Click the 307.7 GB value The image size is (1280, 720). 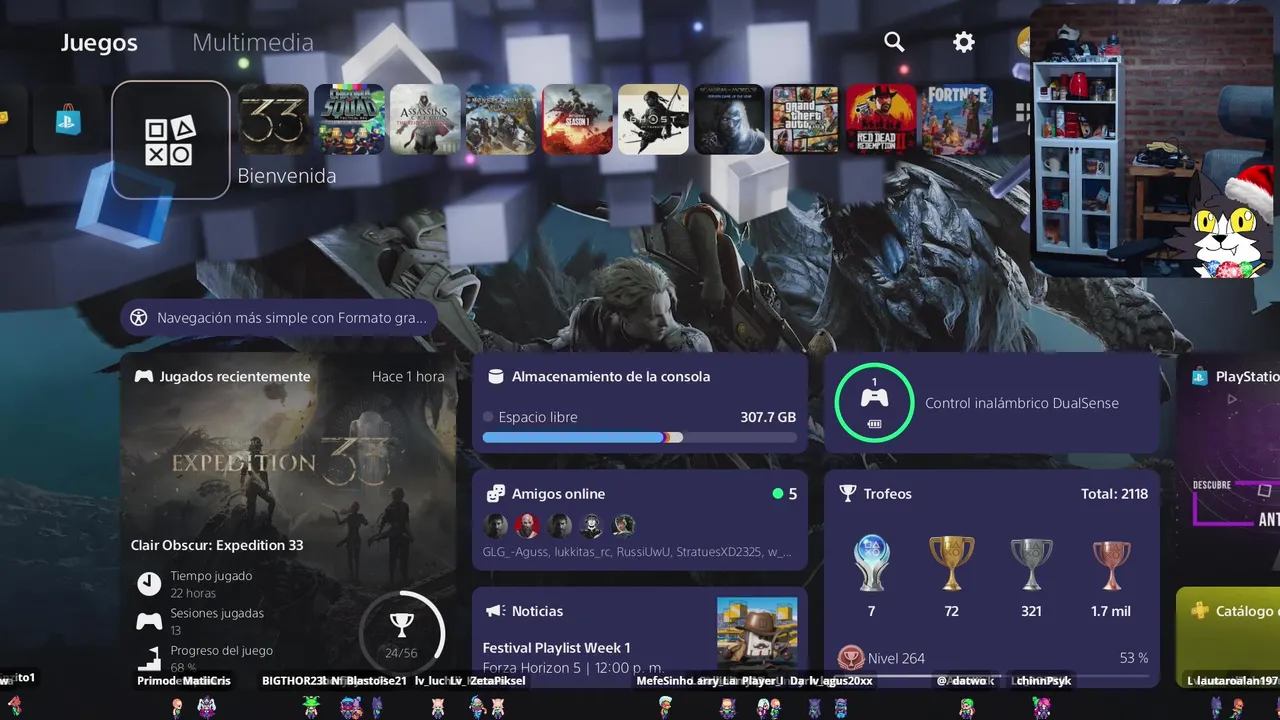click(x=768, y=417)
